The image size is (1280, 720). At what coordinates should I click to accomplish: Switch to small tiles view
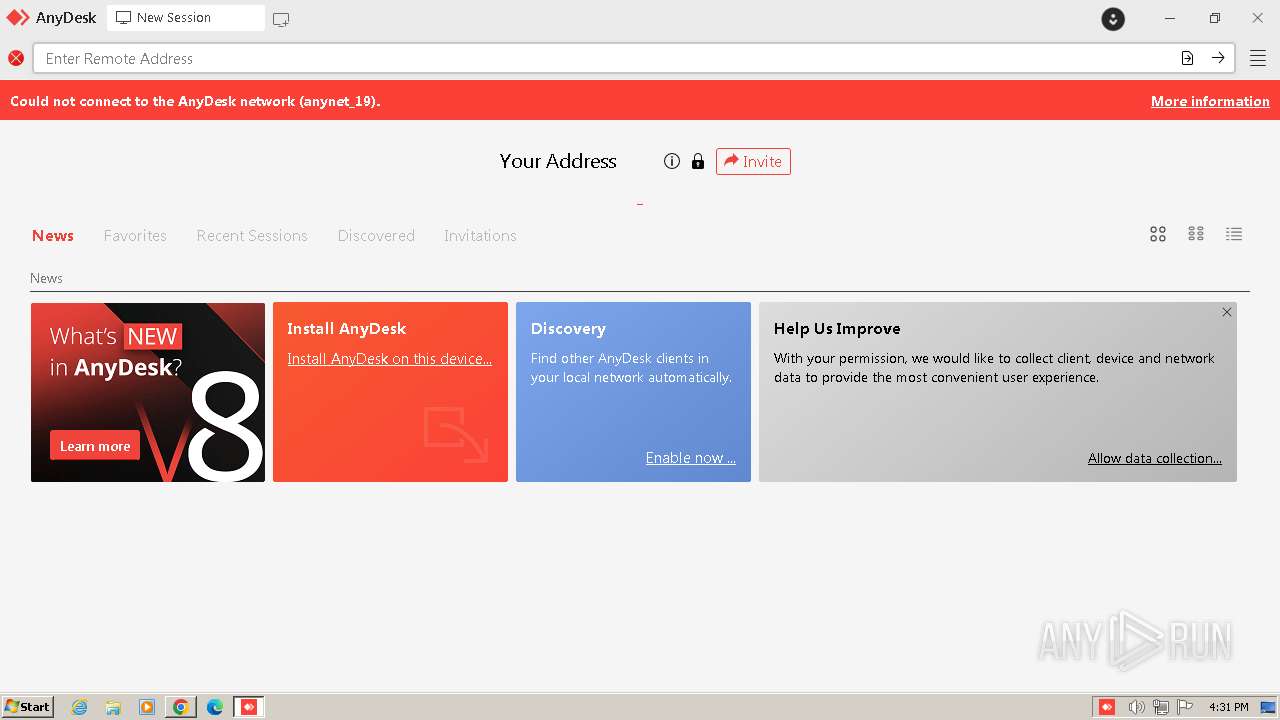1196,234
